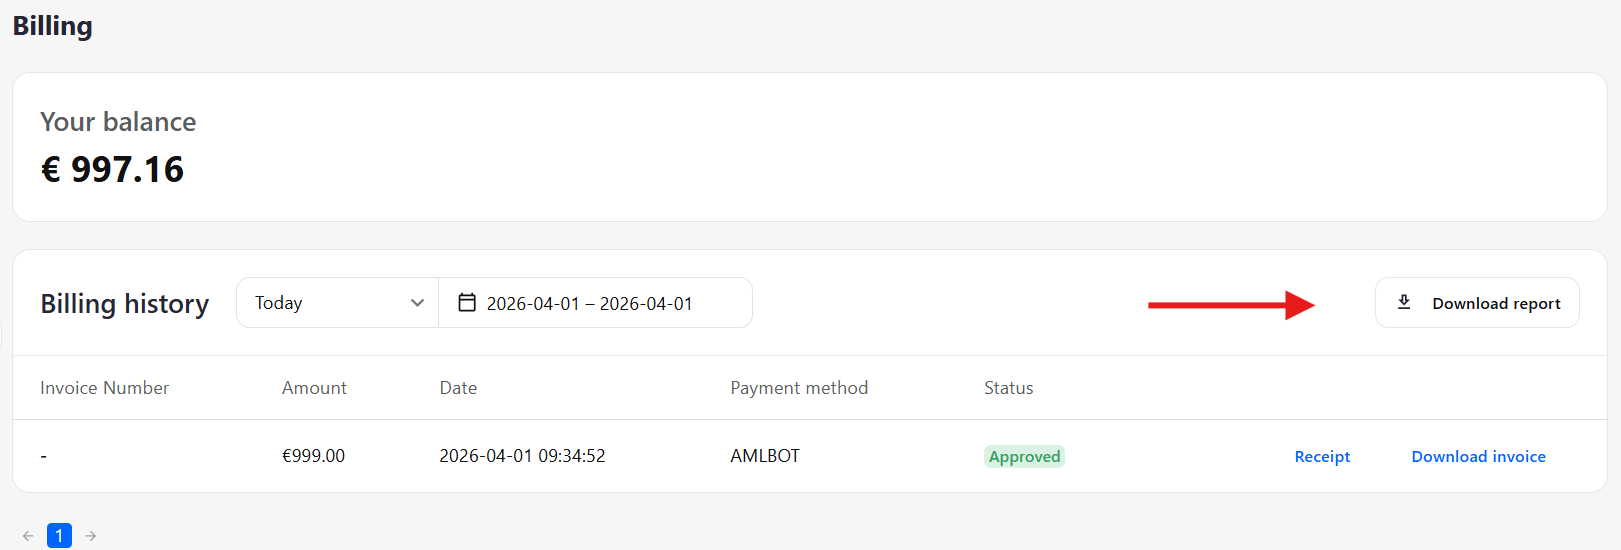Click the Payment method column header
1621x550 pixels.
click(x=799, y=388)
